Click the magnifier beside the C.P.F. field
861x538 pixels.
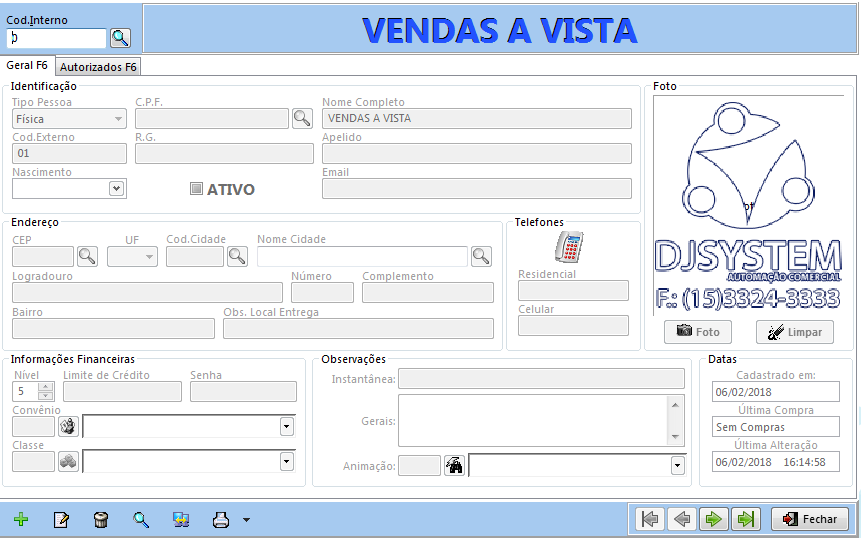[x=302, y=118]
